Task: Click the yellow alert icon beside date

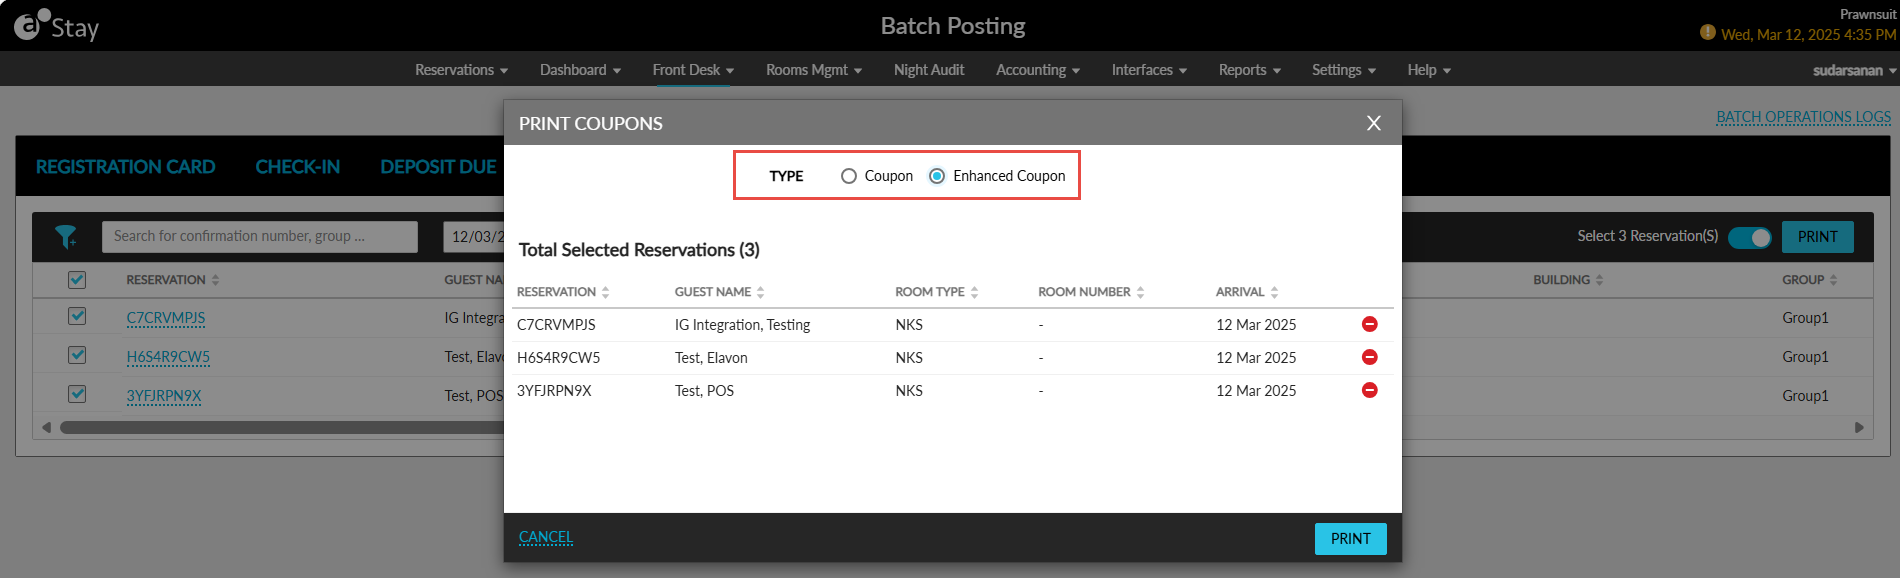Action: [1708, 33]
